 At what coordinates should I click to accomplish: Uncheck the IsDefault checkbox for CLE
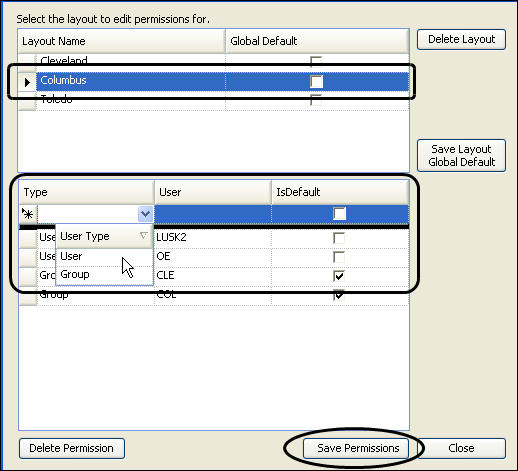pyautogui.click(x=339, y=276)
